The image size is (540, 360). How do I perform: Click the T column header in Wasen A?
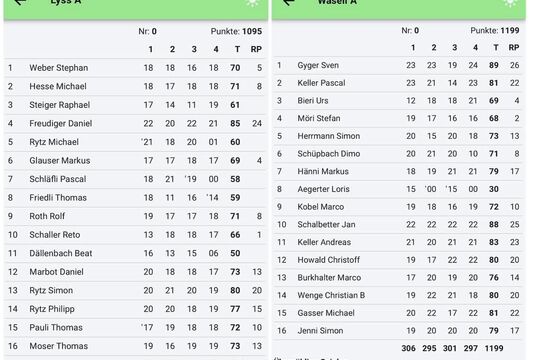coord(496,48)
